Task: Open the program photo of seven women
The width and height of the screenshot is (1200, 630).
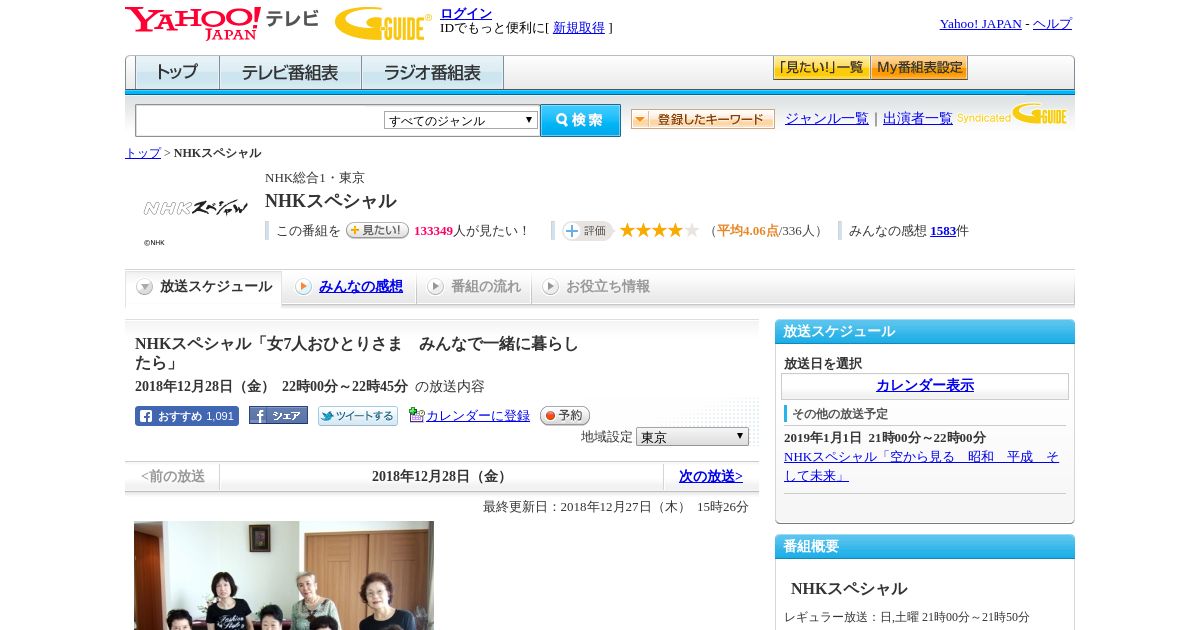Action: point(284,575)
